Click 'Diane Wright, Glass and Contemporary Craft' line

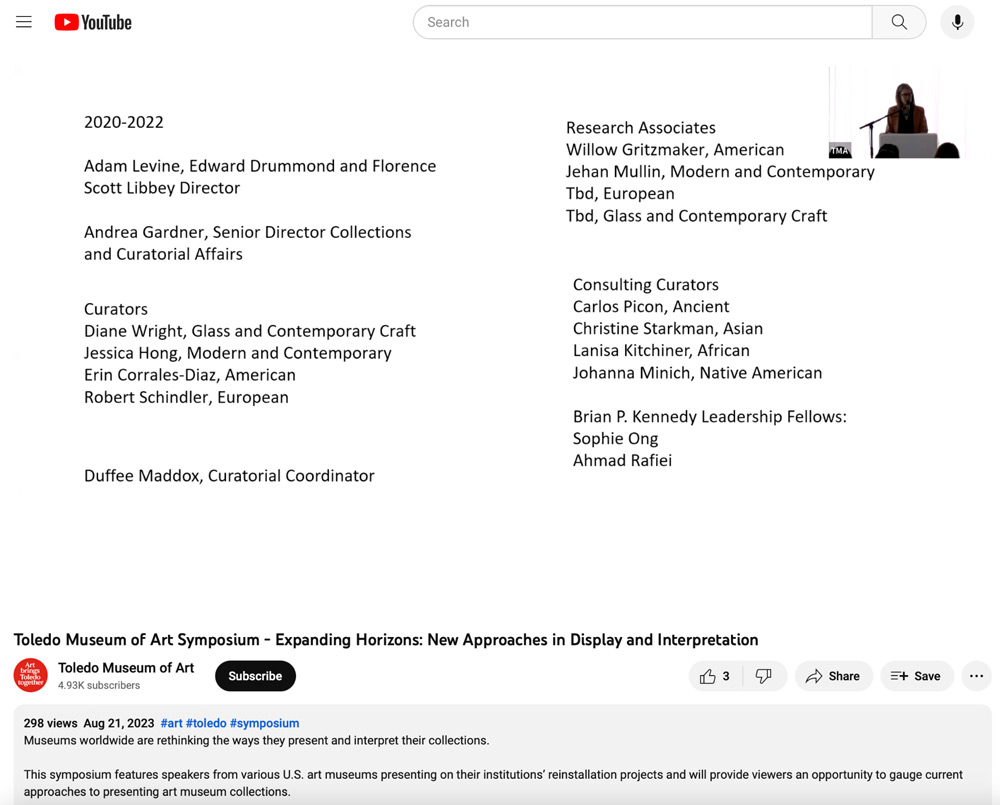[x=249, y=331]
